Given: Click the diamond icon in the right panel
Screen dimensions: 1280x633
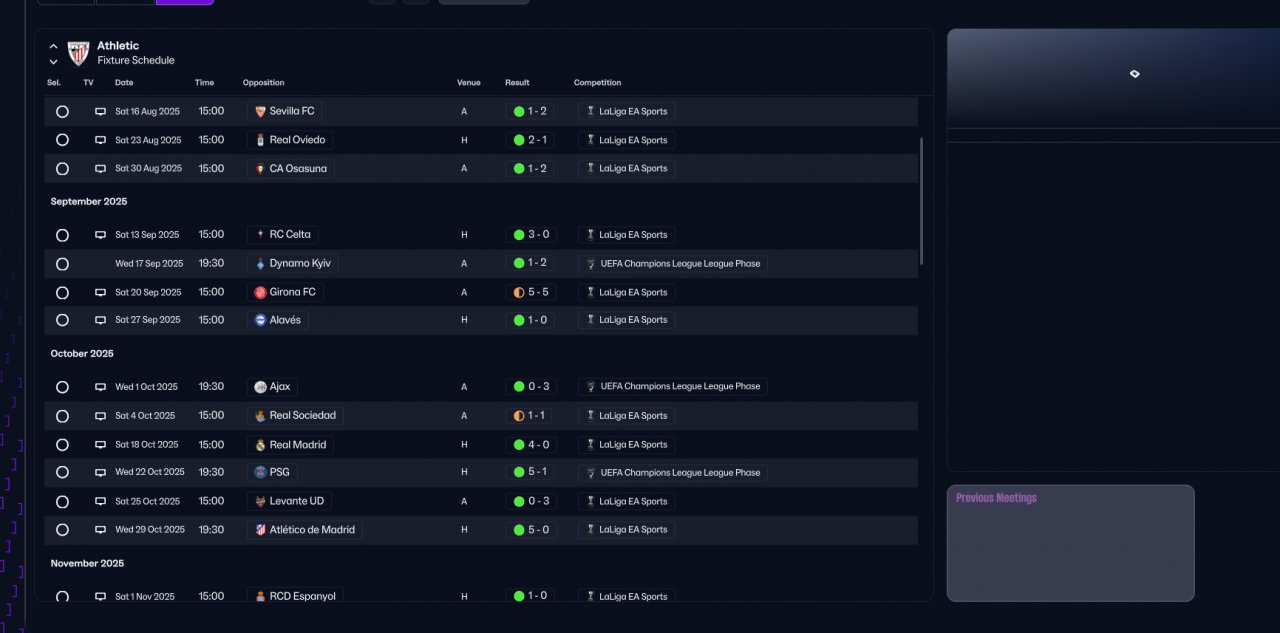Looking at the screenshot, I should tap(1134, 74).
